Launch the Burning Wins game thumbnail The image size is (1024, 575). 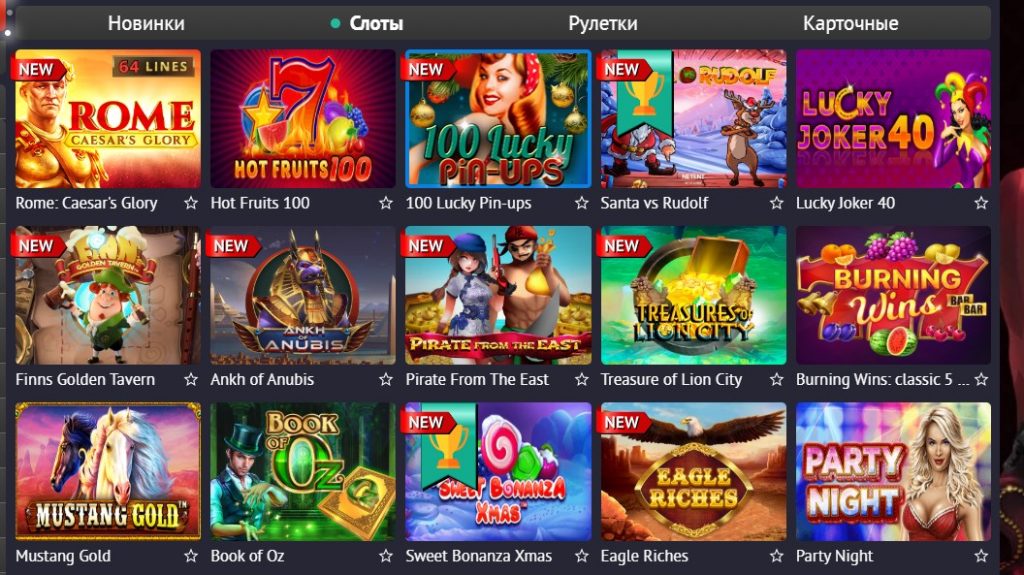pyautogui.click(x=893, y=295)
